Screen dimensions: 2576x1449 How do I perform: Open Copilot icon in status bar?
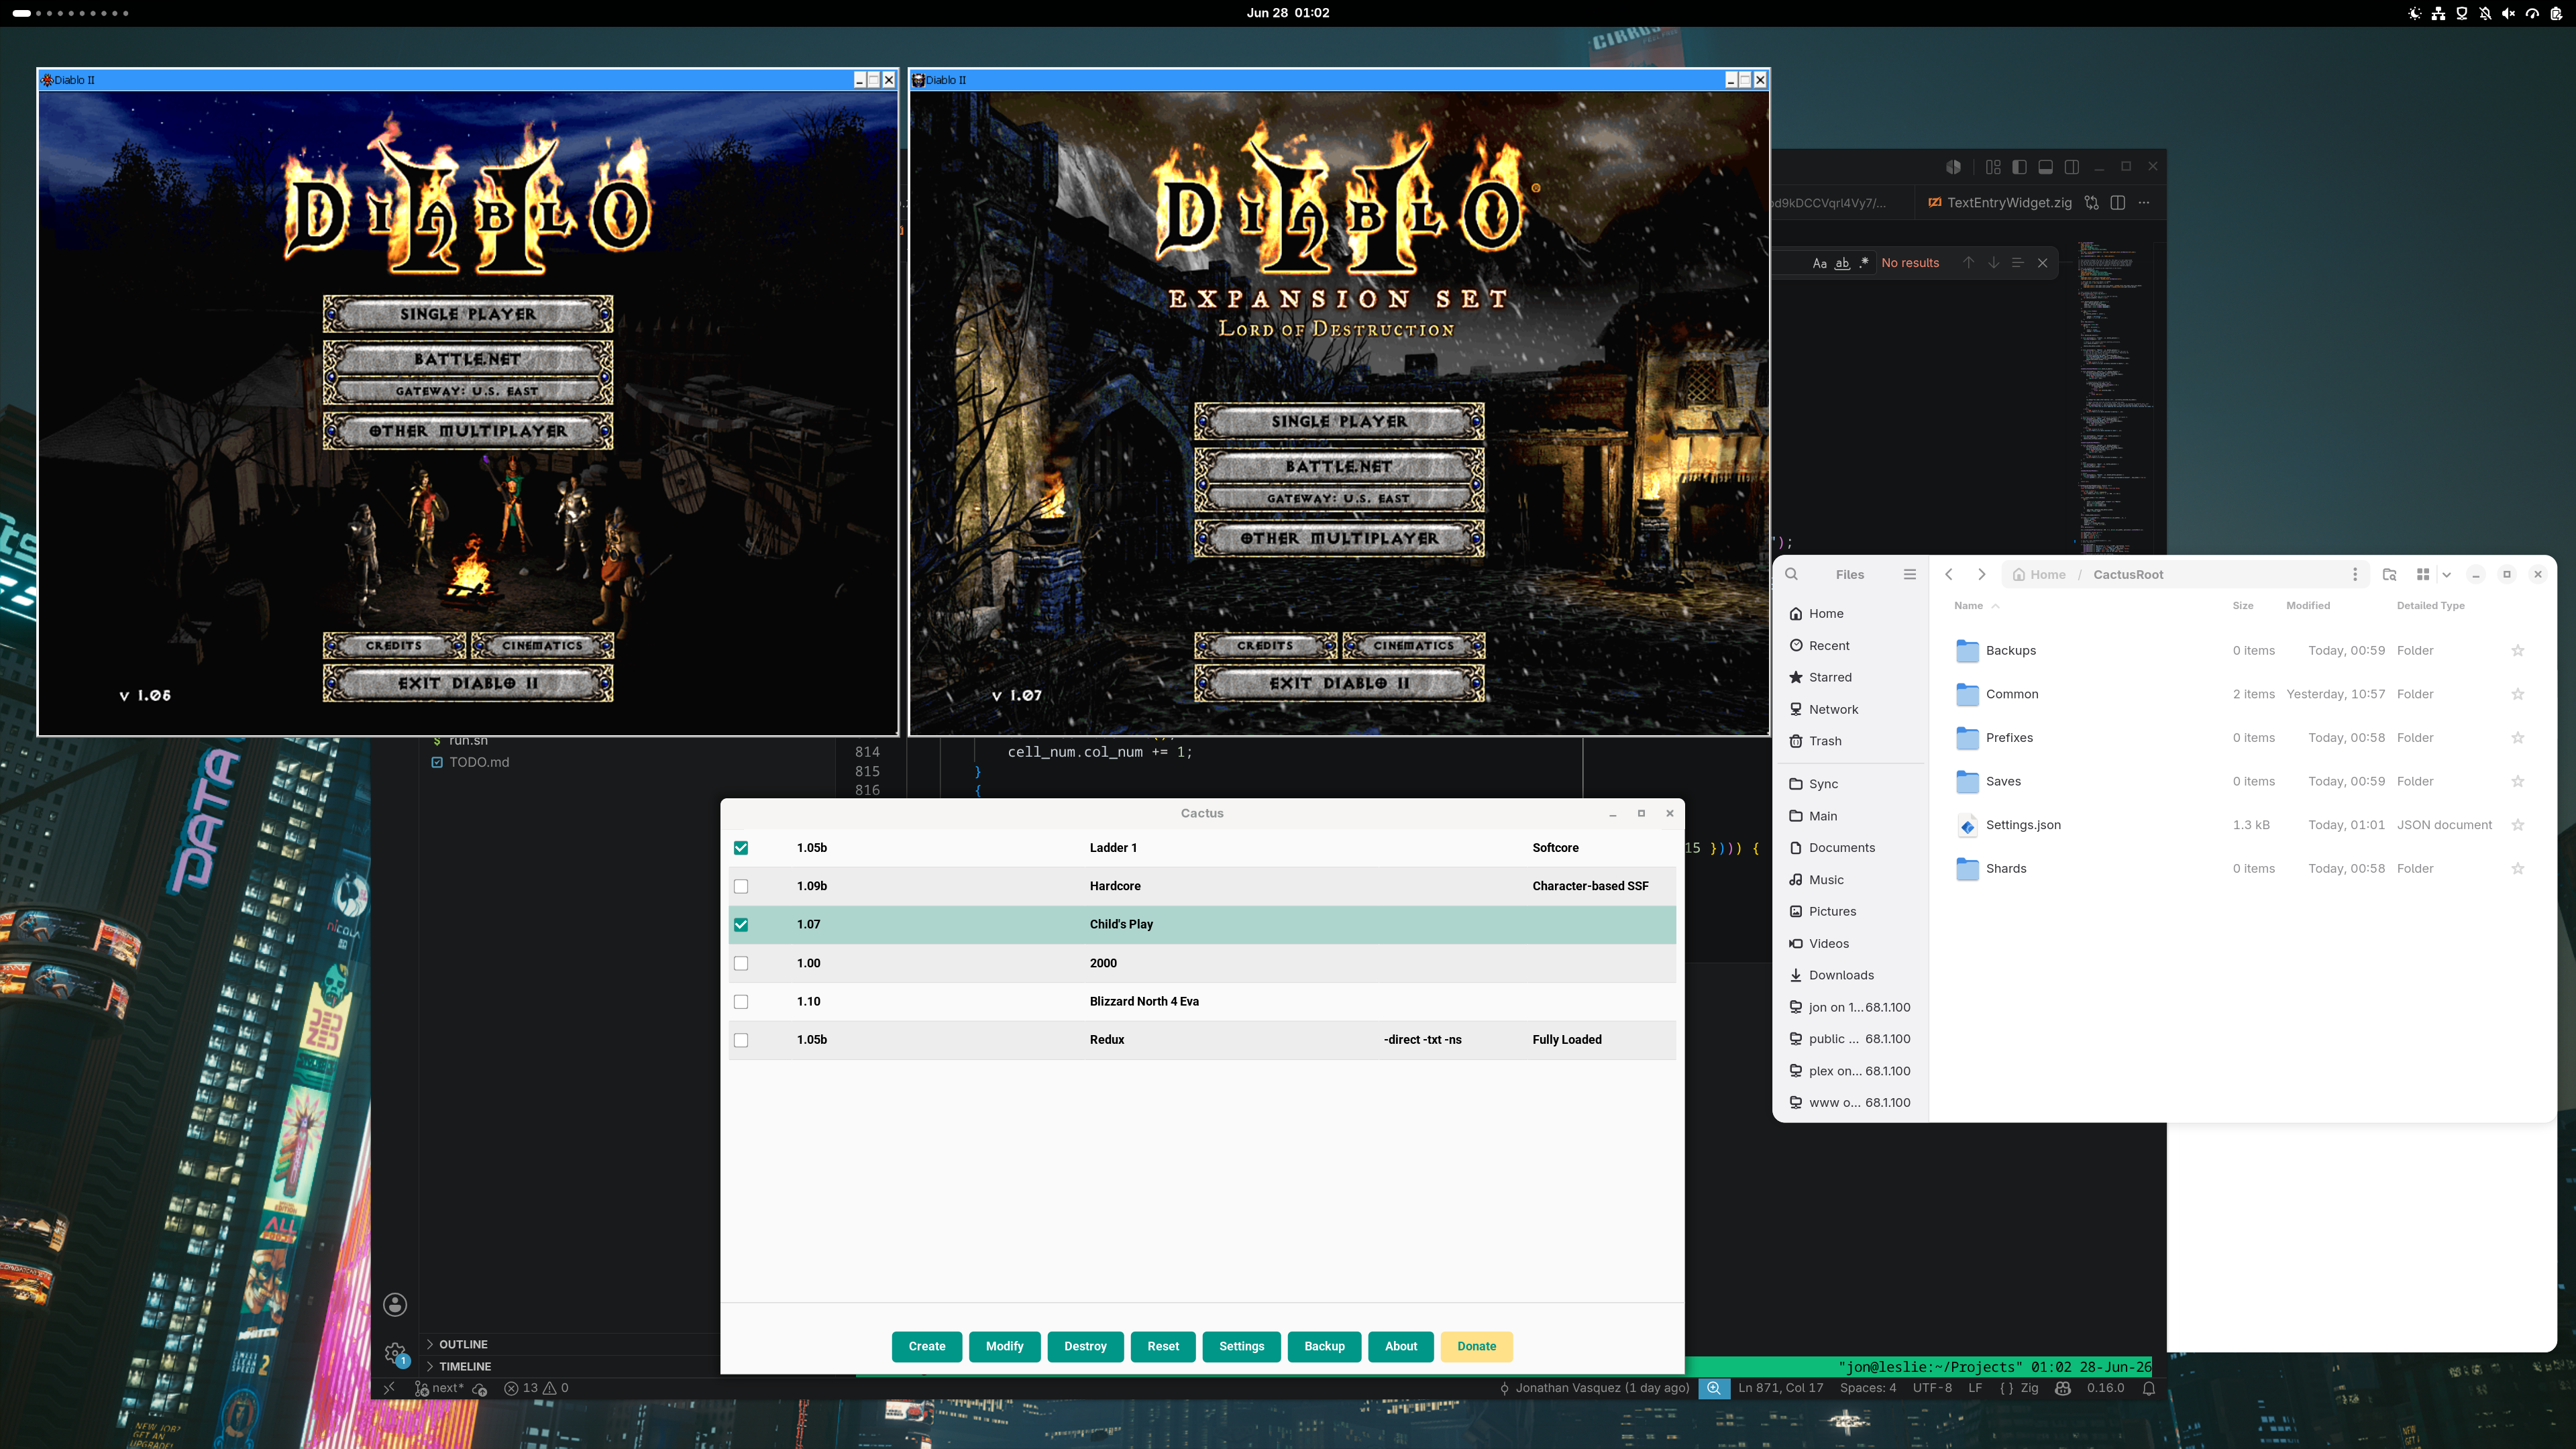pyautogui.click(x=2063, y=1388)
